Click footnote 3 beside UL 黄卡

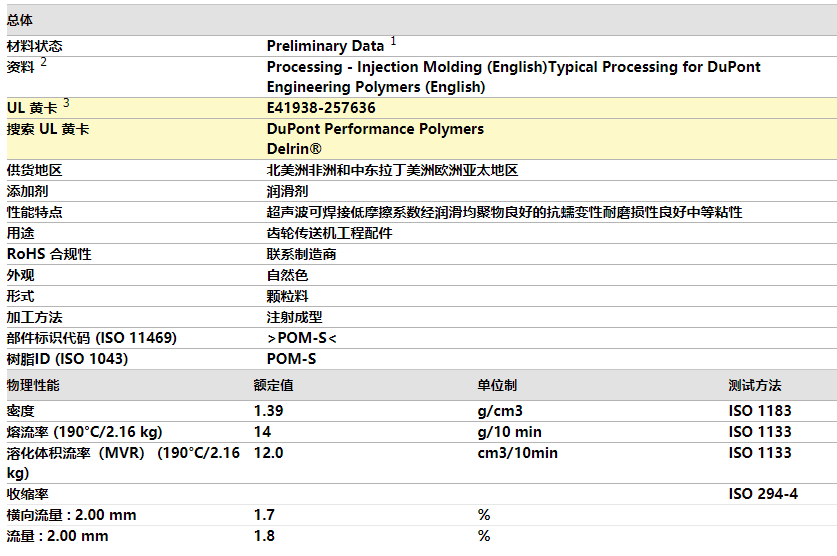point(66,103)
